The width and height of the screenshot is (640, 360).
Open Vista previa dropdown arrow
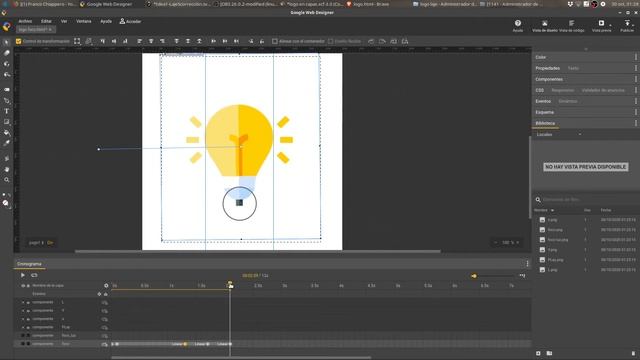click(610, 25)
